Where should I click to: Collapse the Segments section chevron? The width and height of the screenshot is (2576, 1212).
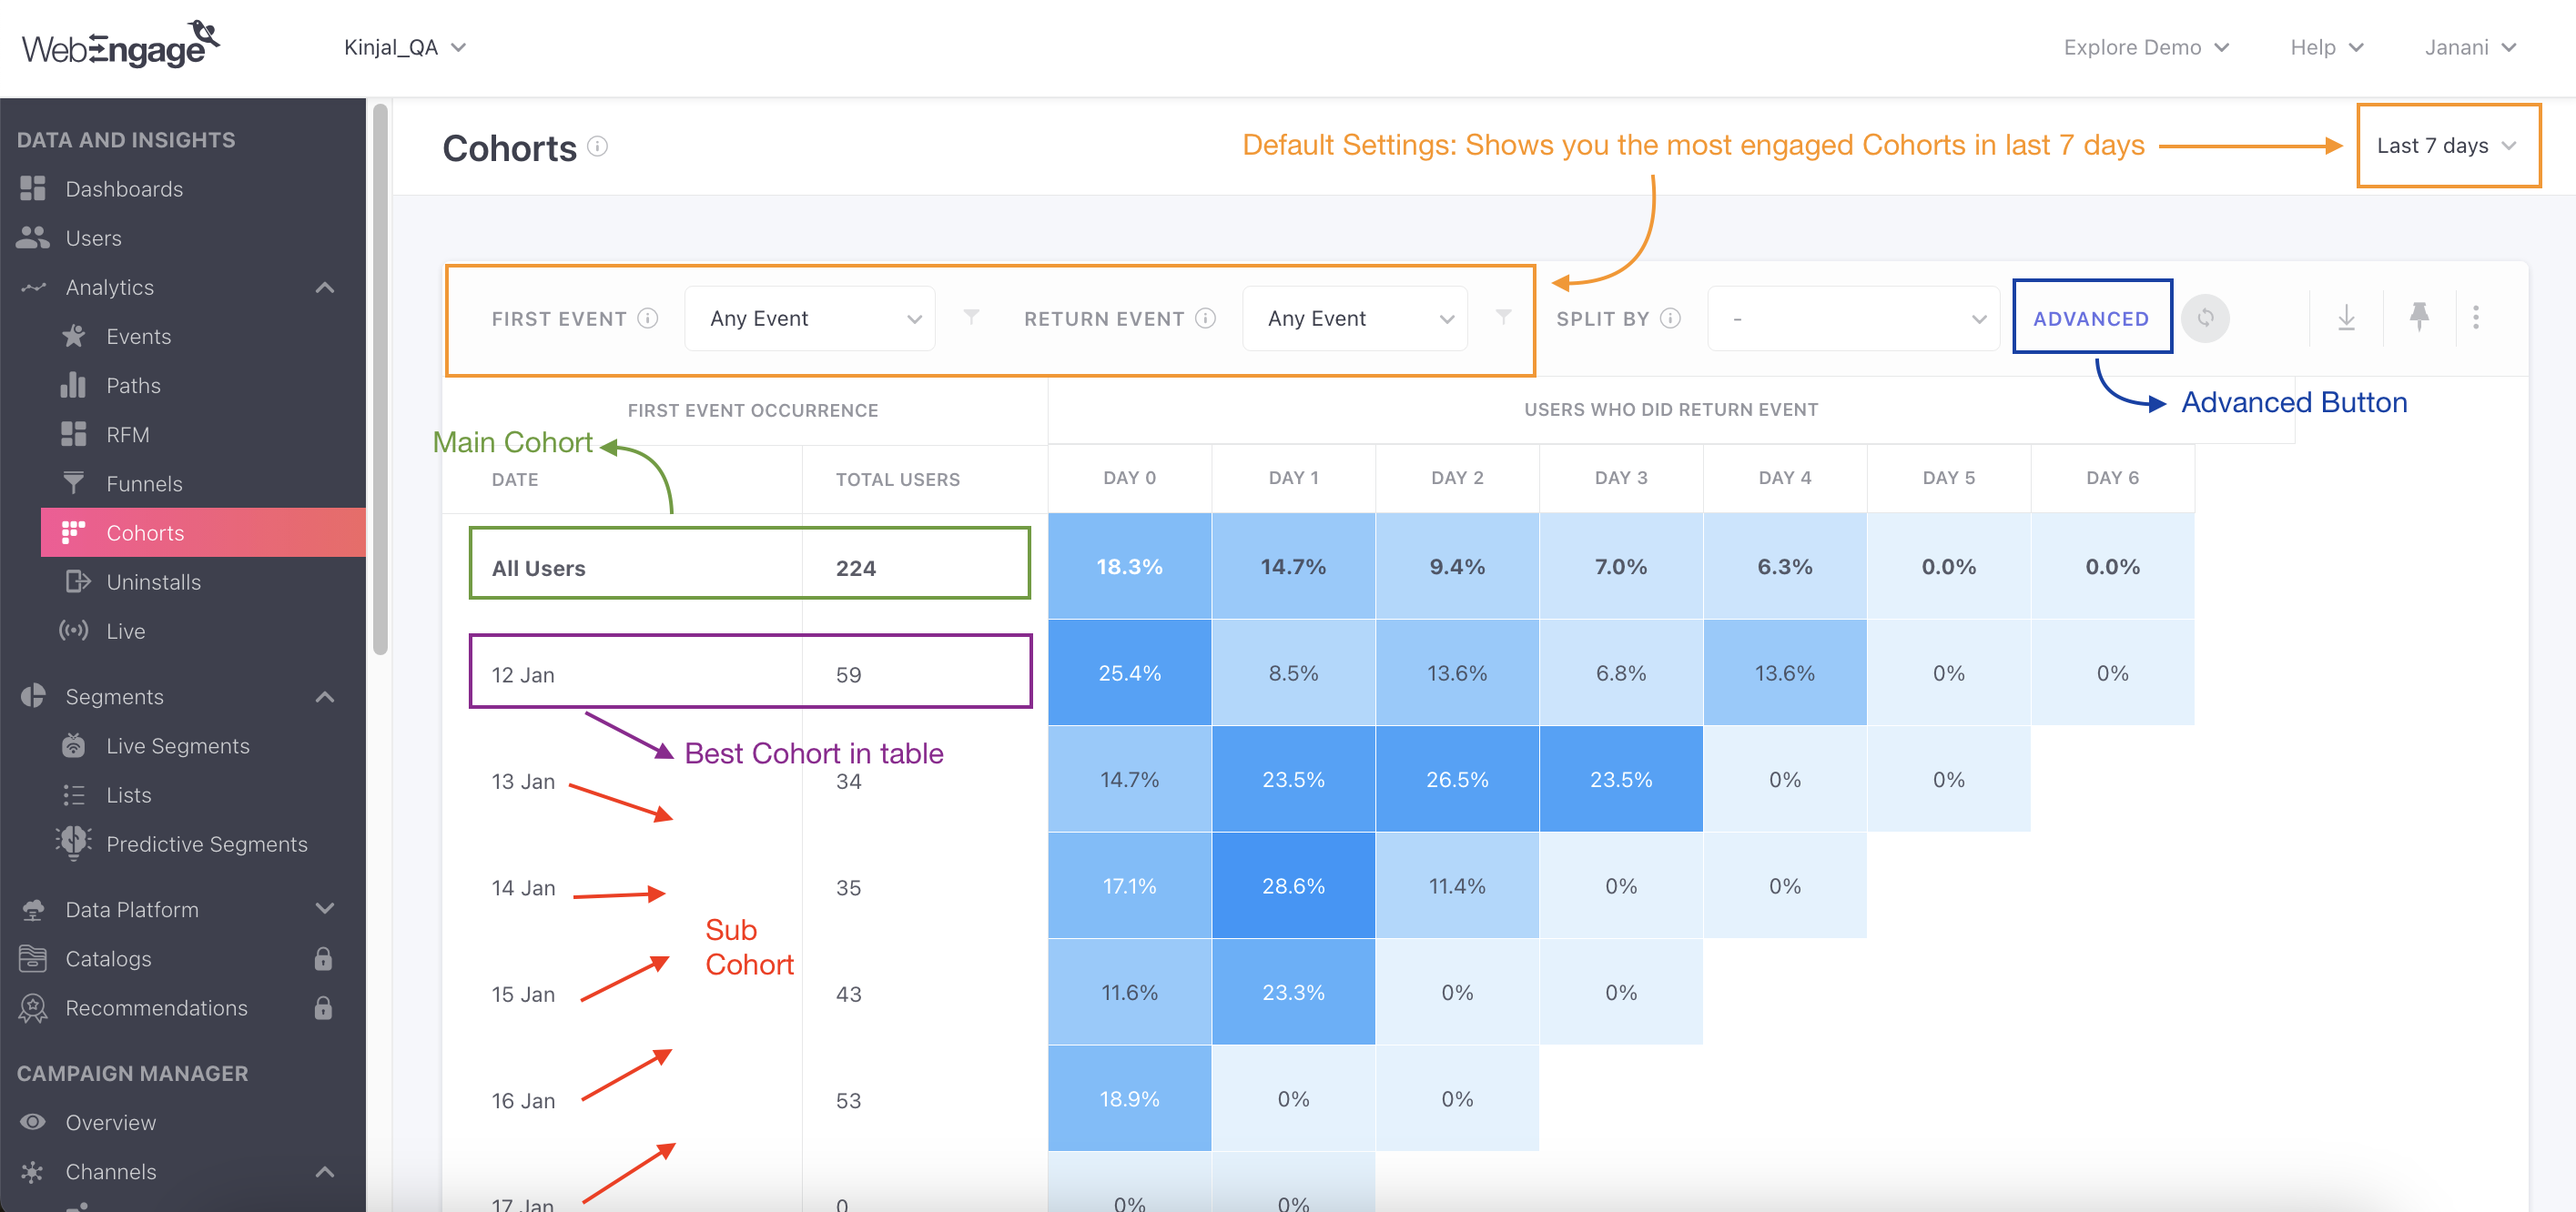pos(325,696)
